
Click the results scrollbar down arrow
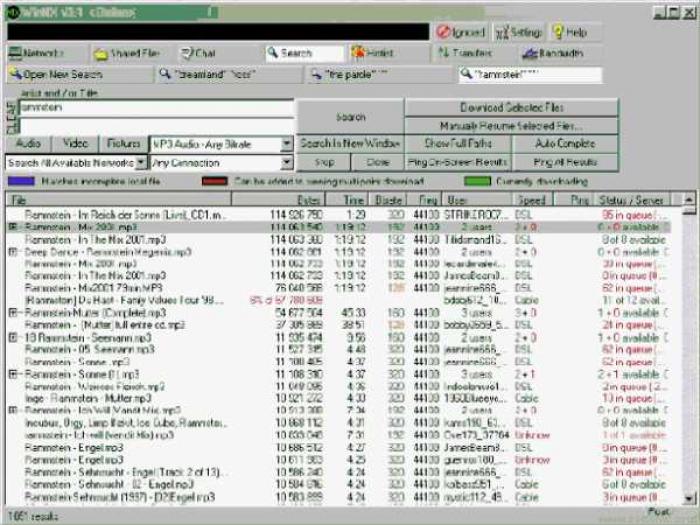tap(689, 498)
